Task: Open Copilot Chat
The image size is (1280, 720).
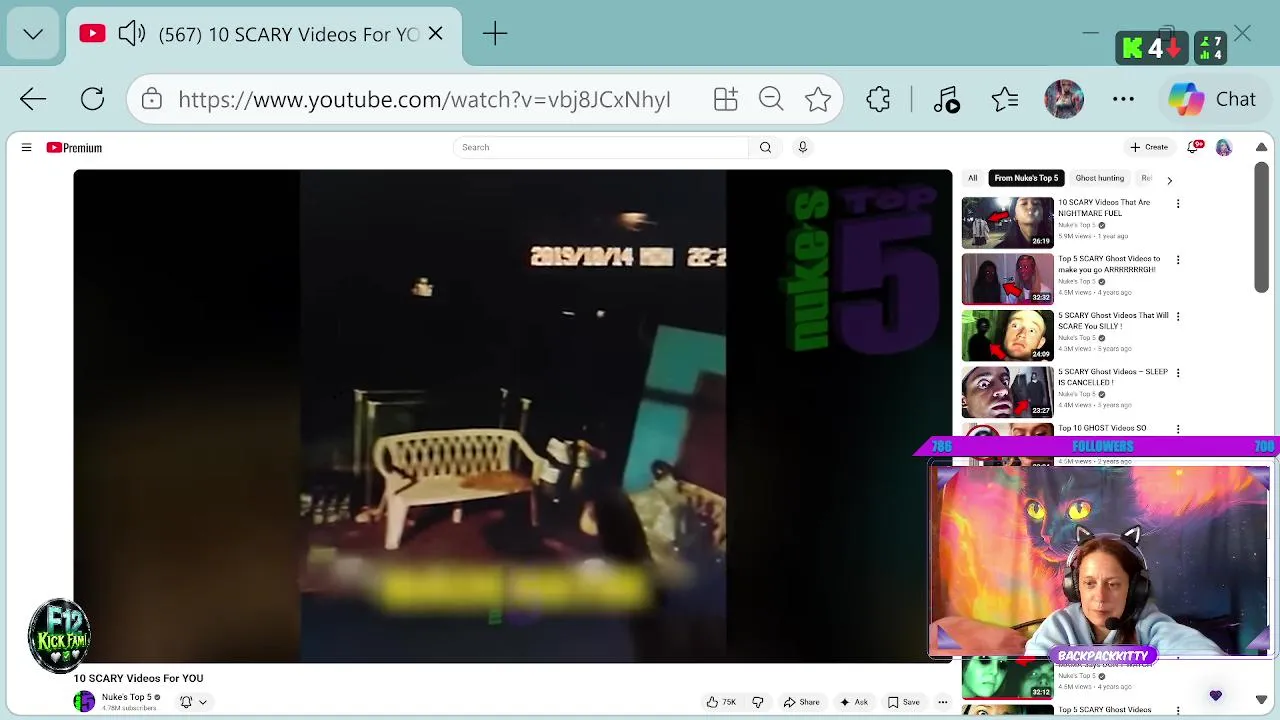Action: 1212,99
